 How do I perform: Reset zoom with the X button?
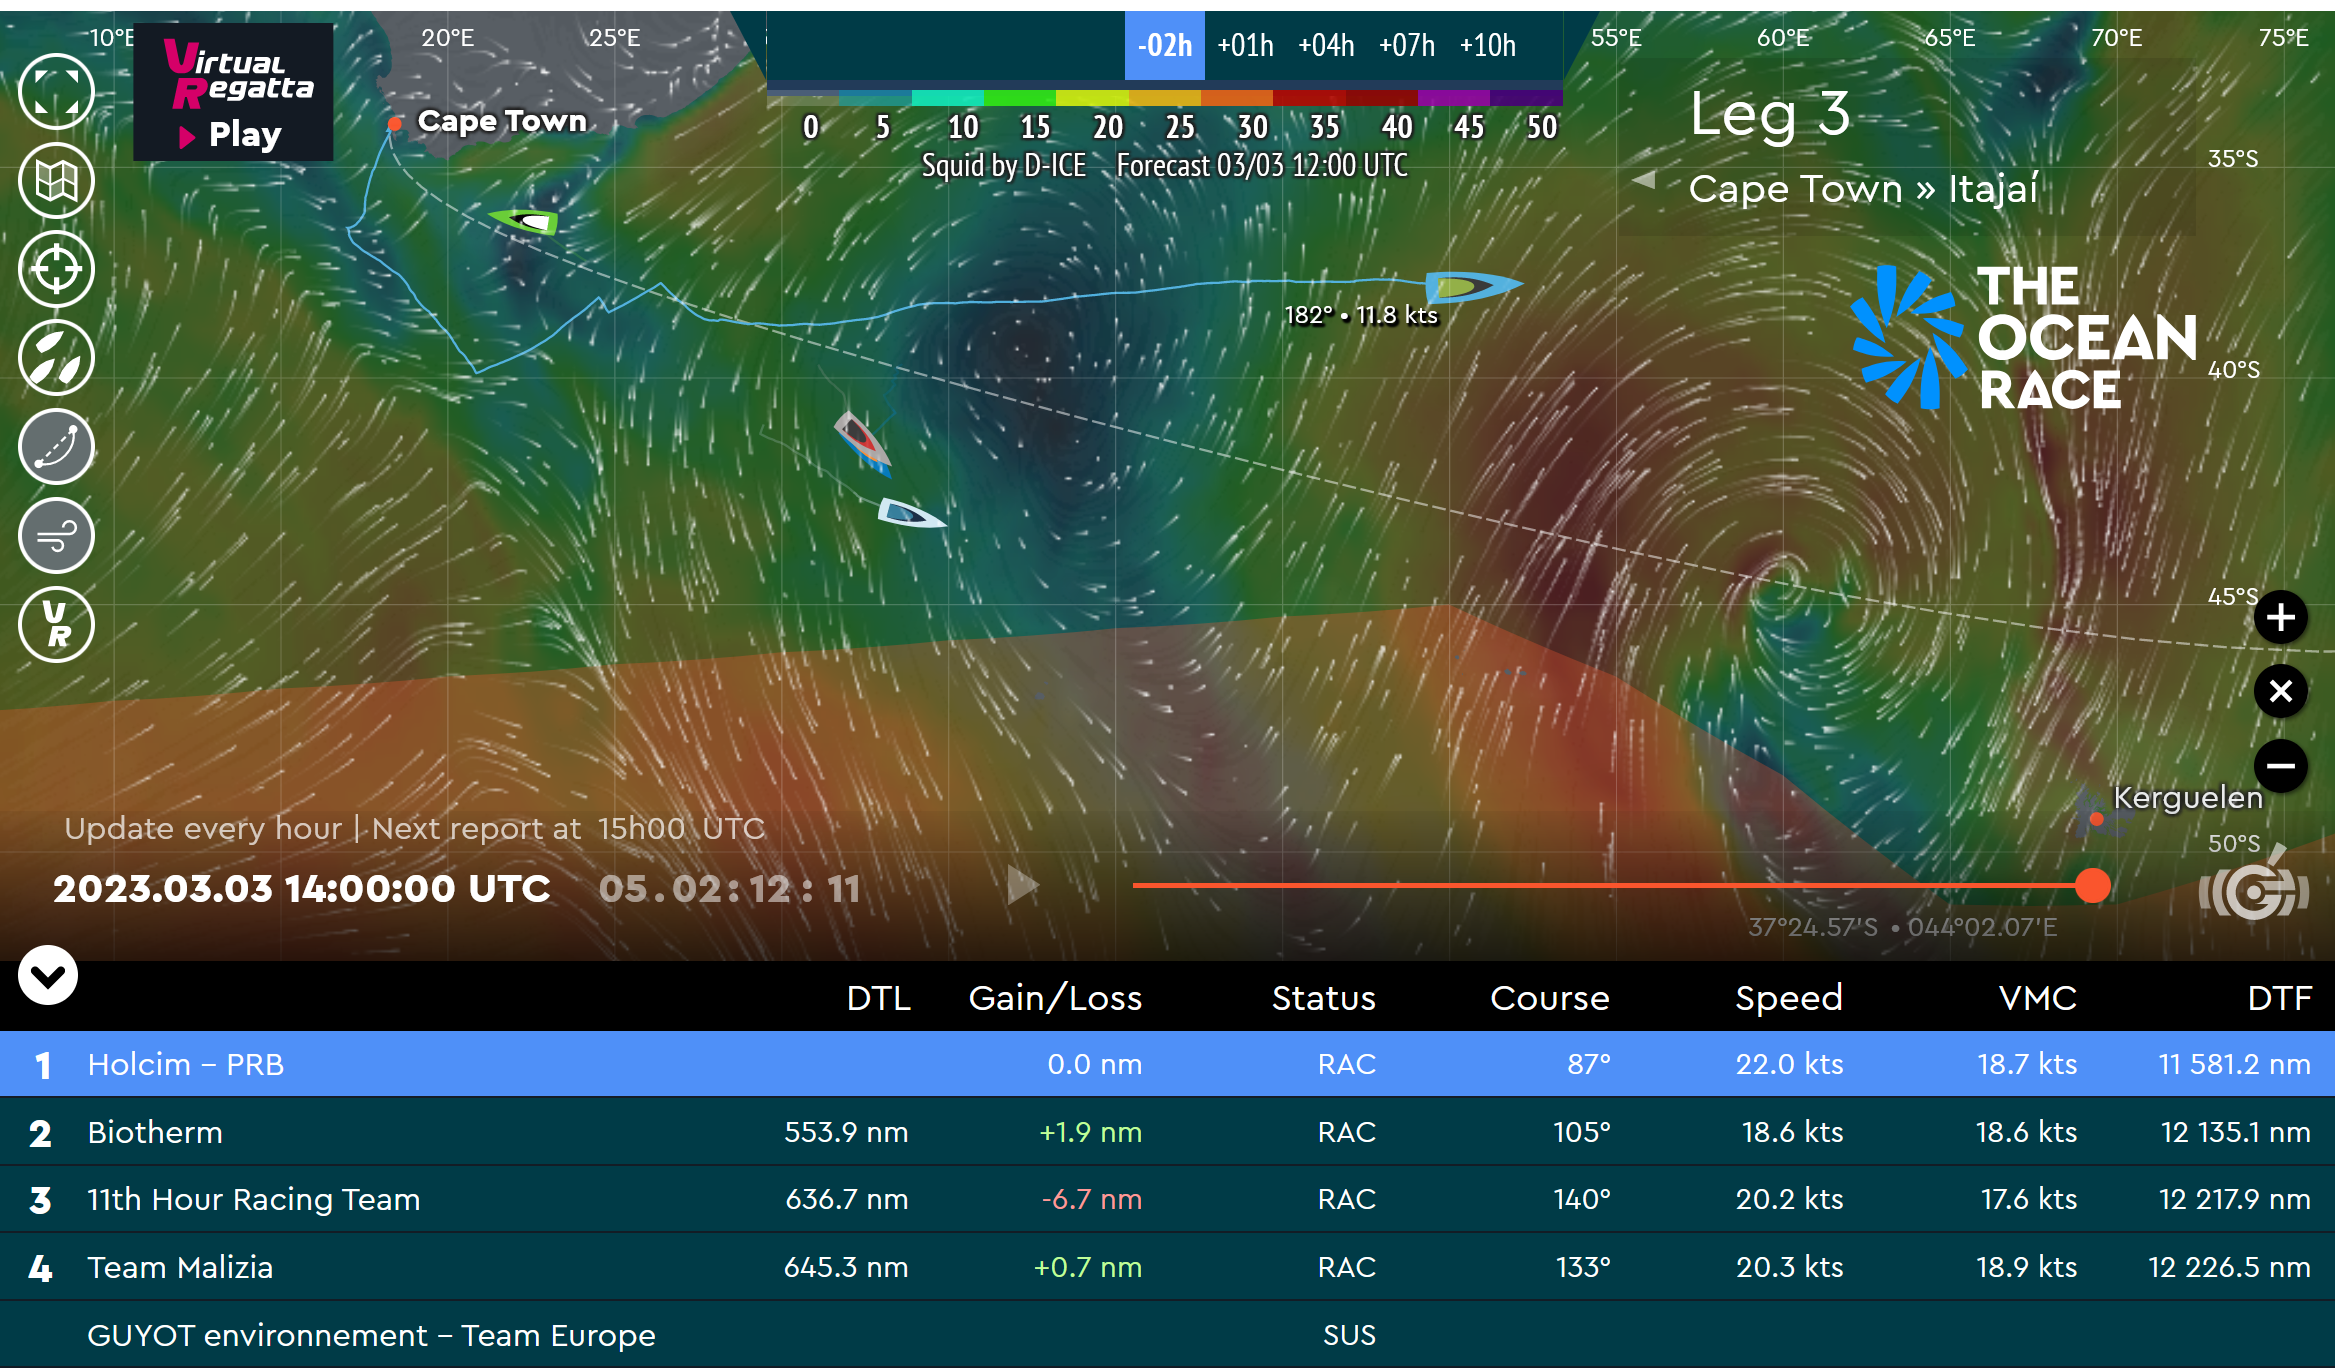coord(2281,691)
